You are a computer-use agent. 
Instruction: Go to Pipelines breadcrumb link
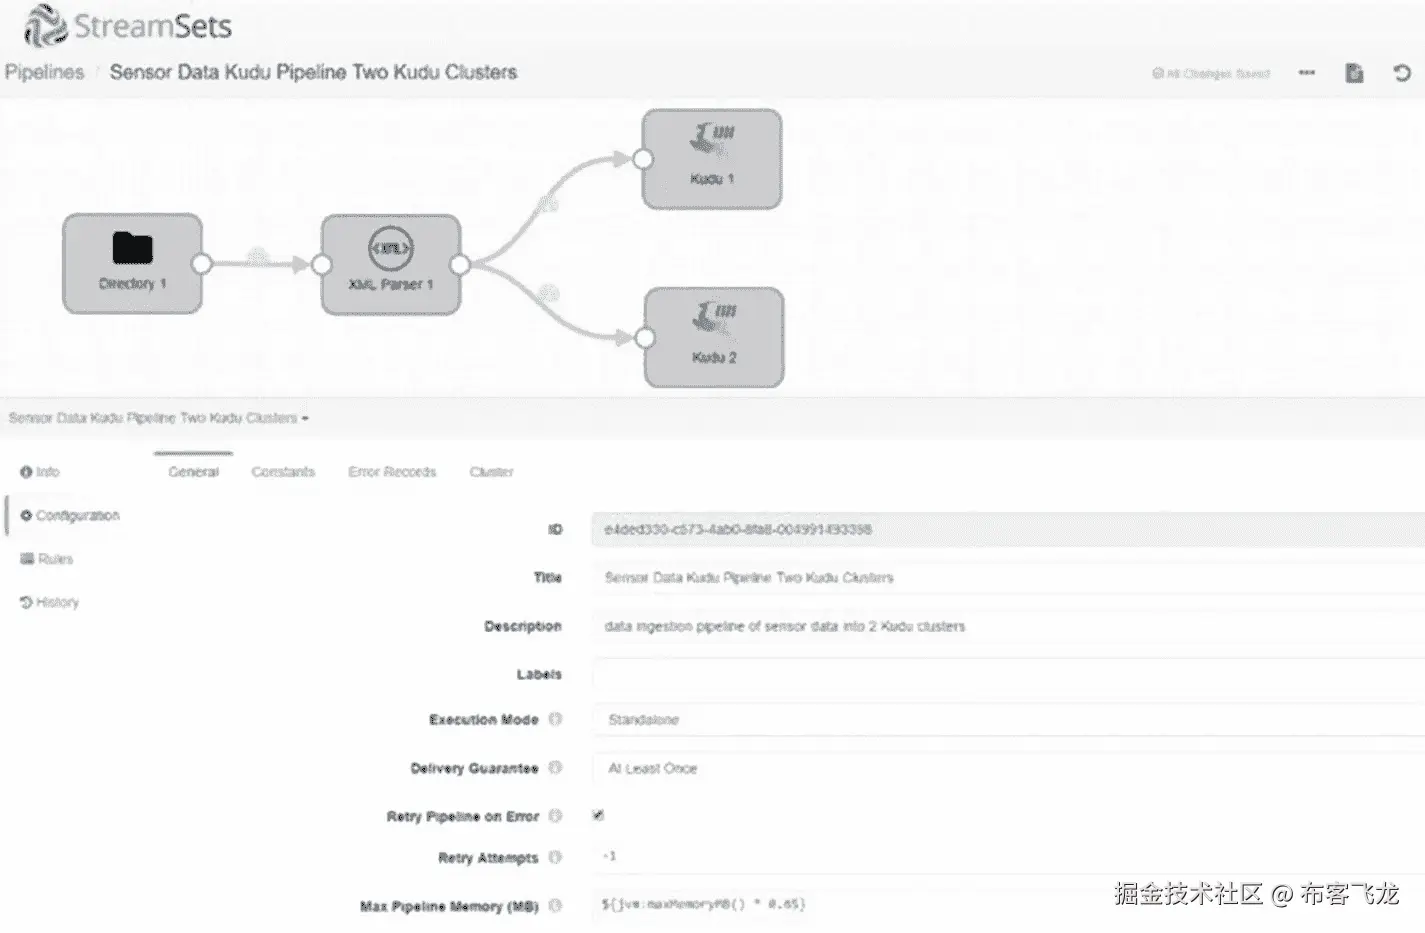click(x=45, y=72)
